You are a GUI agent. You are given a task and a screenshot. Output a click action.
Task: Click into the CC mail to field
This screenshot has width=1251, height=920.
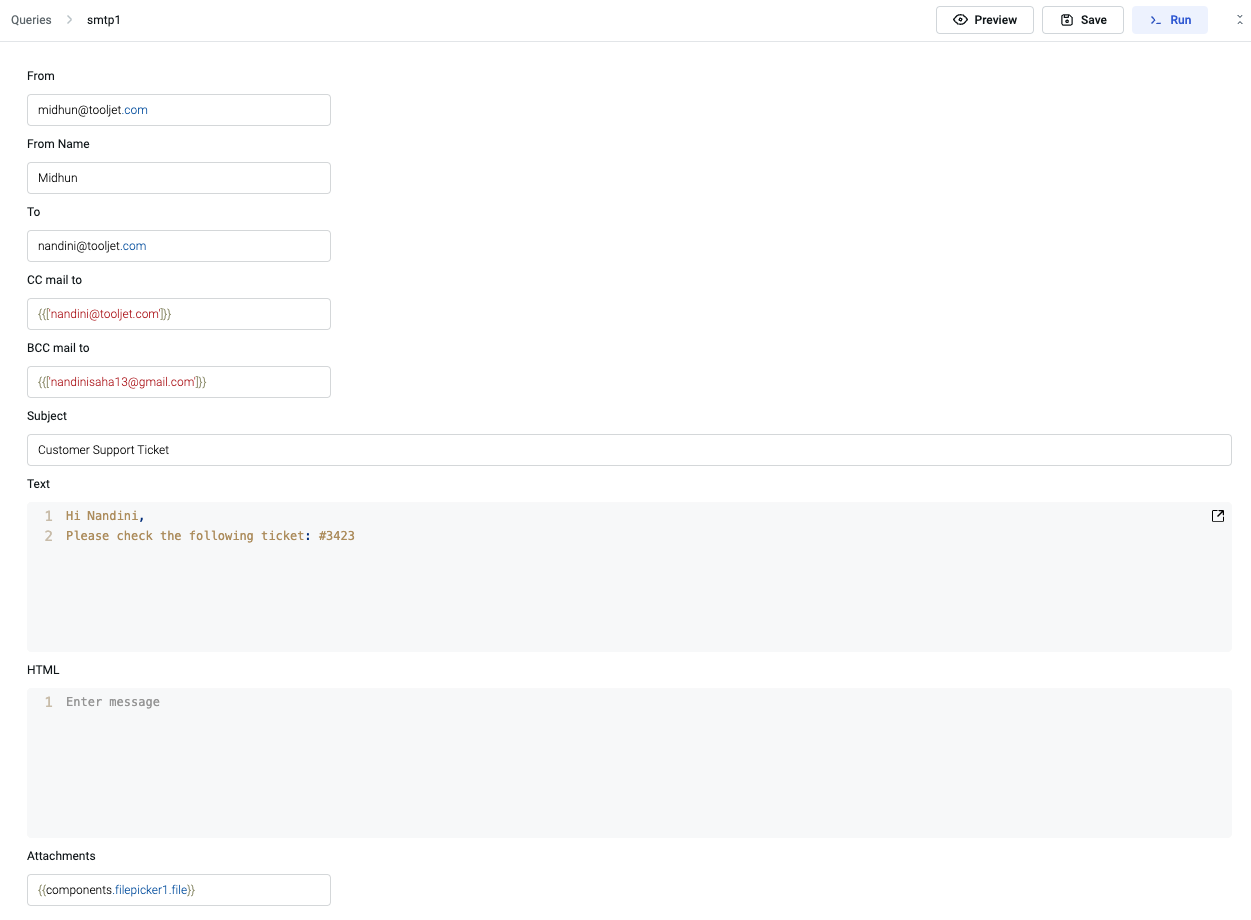click(x=178, y=314)
